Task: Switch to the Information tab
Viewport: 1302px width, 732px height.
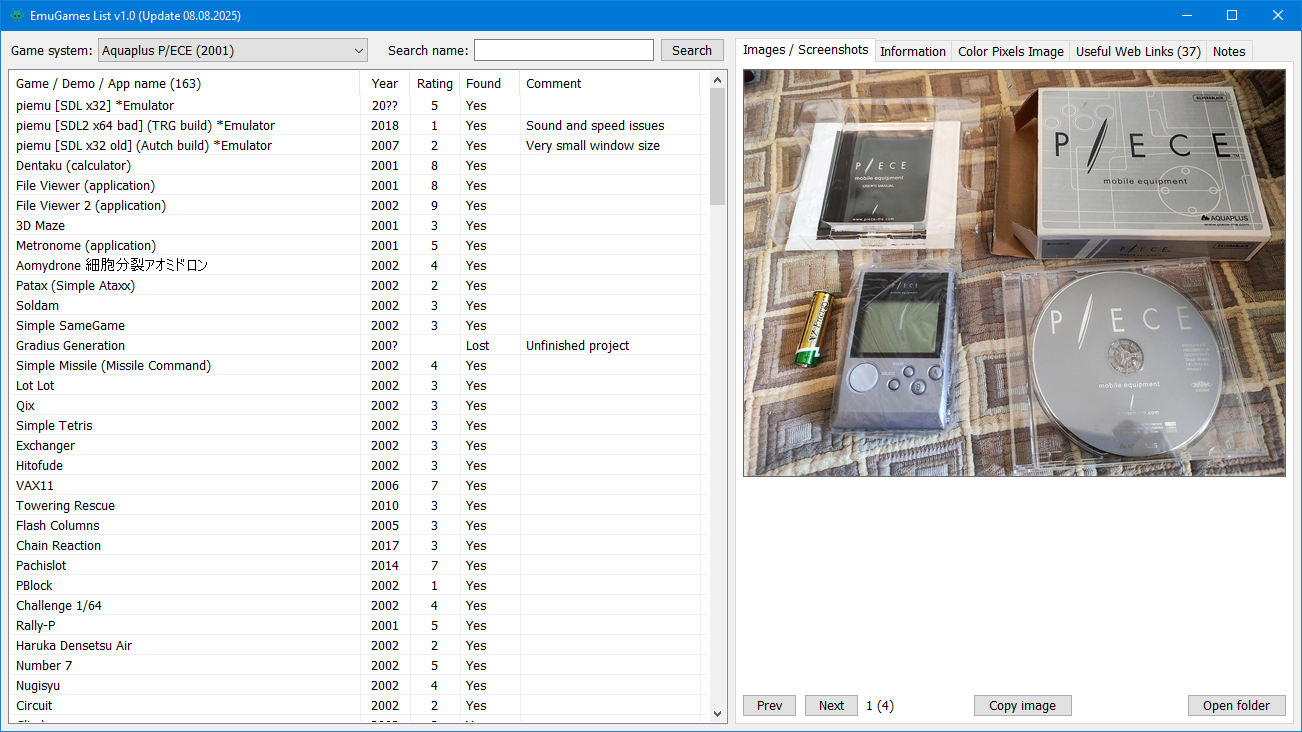Action: click(912, 51)
